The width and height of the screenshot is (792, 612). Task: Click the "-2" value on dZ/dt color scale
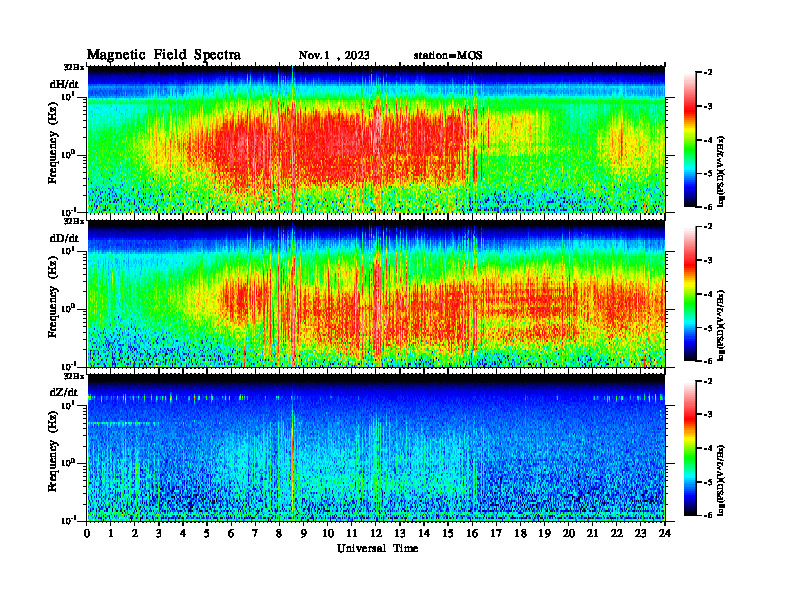[x=708, y=381]
